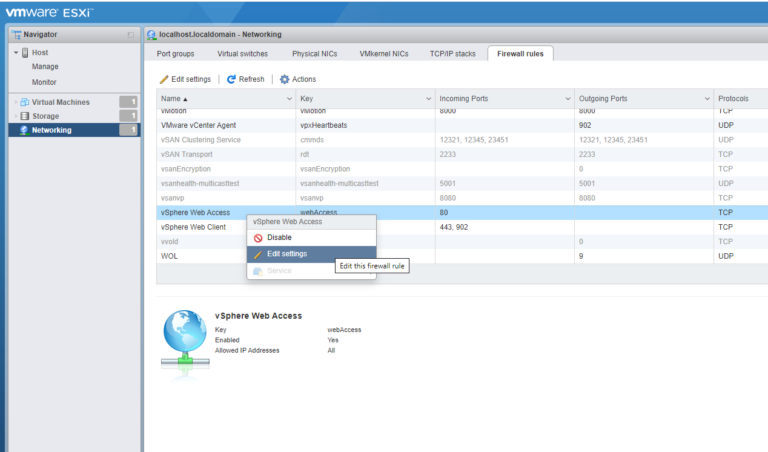Viewport: 768px width, 452px height.
Task: Open the Incoming Ports column dropdown arrow
Action: [568, 99]
